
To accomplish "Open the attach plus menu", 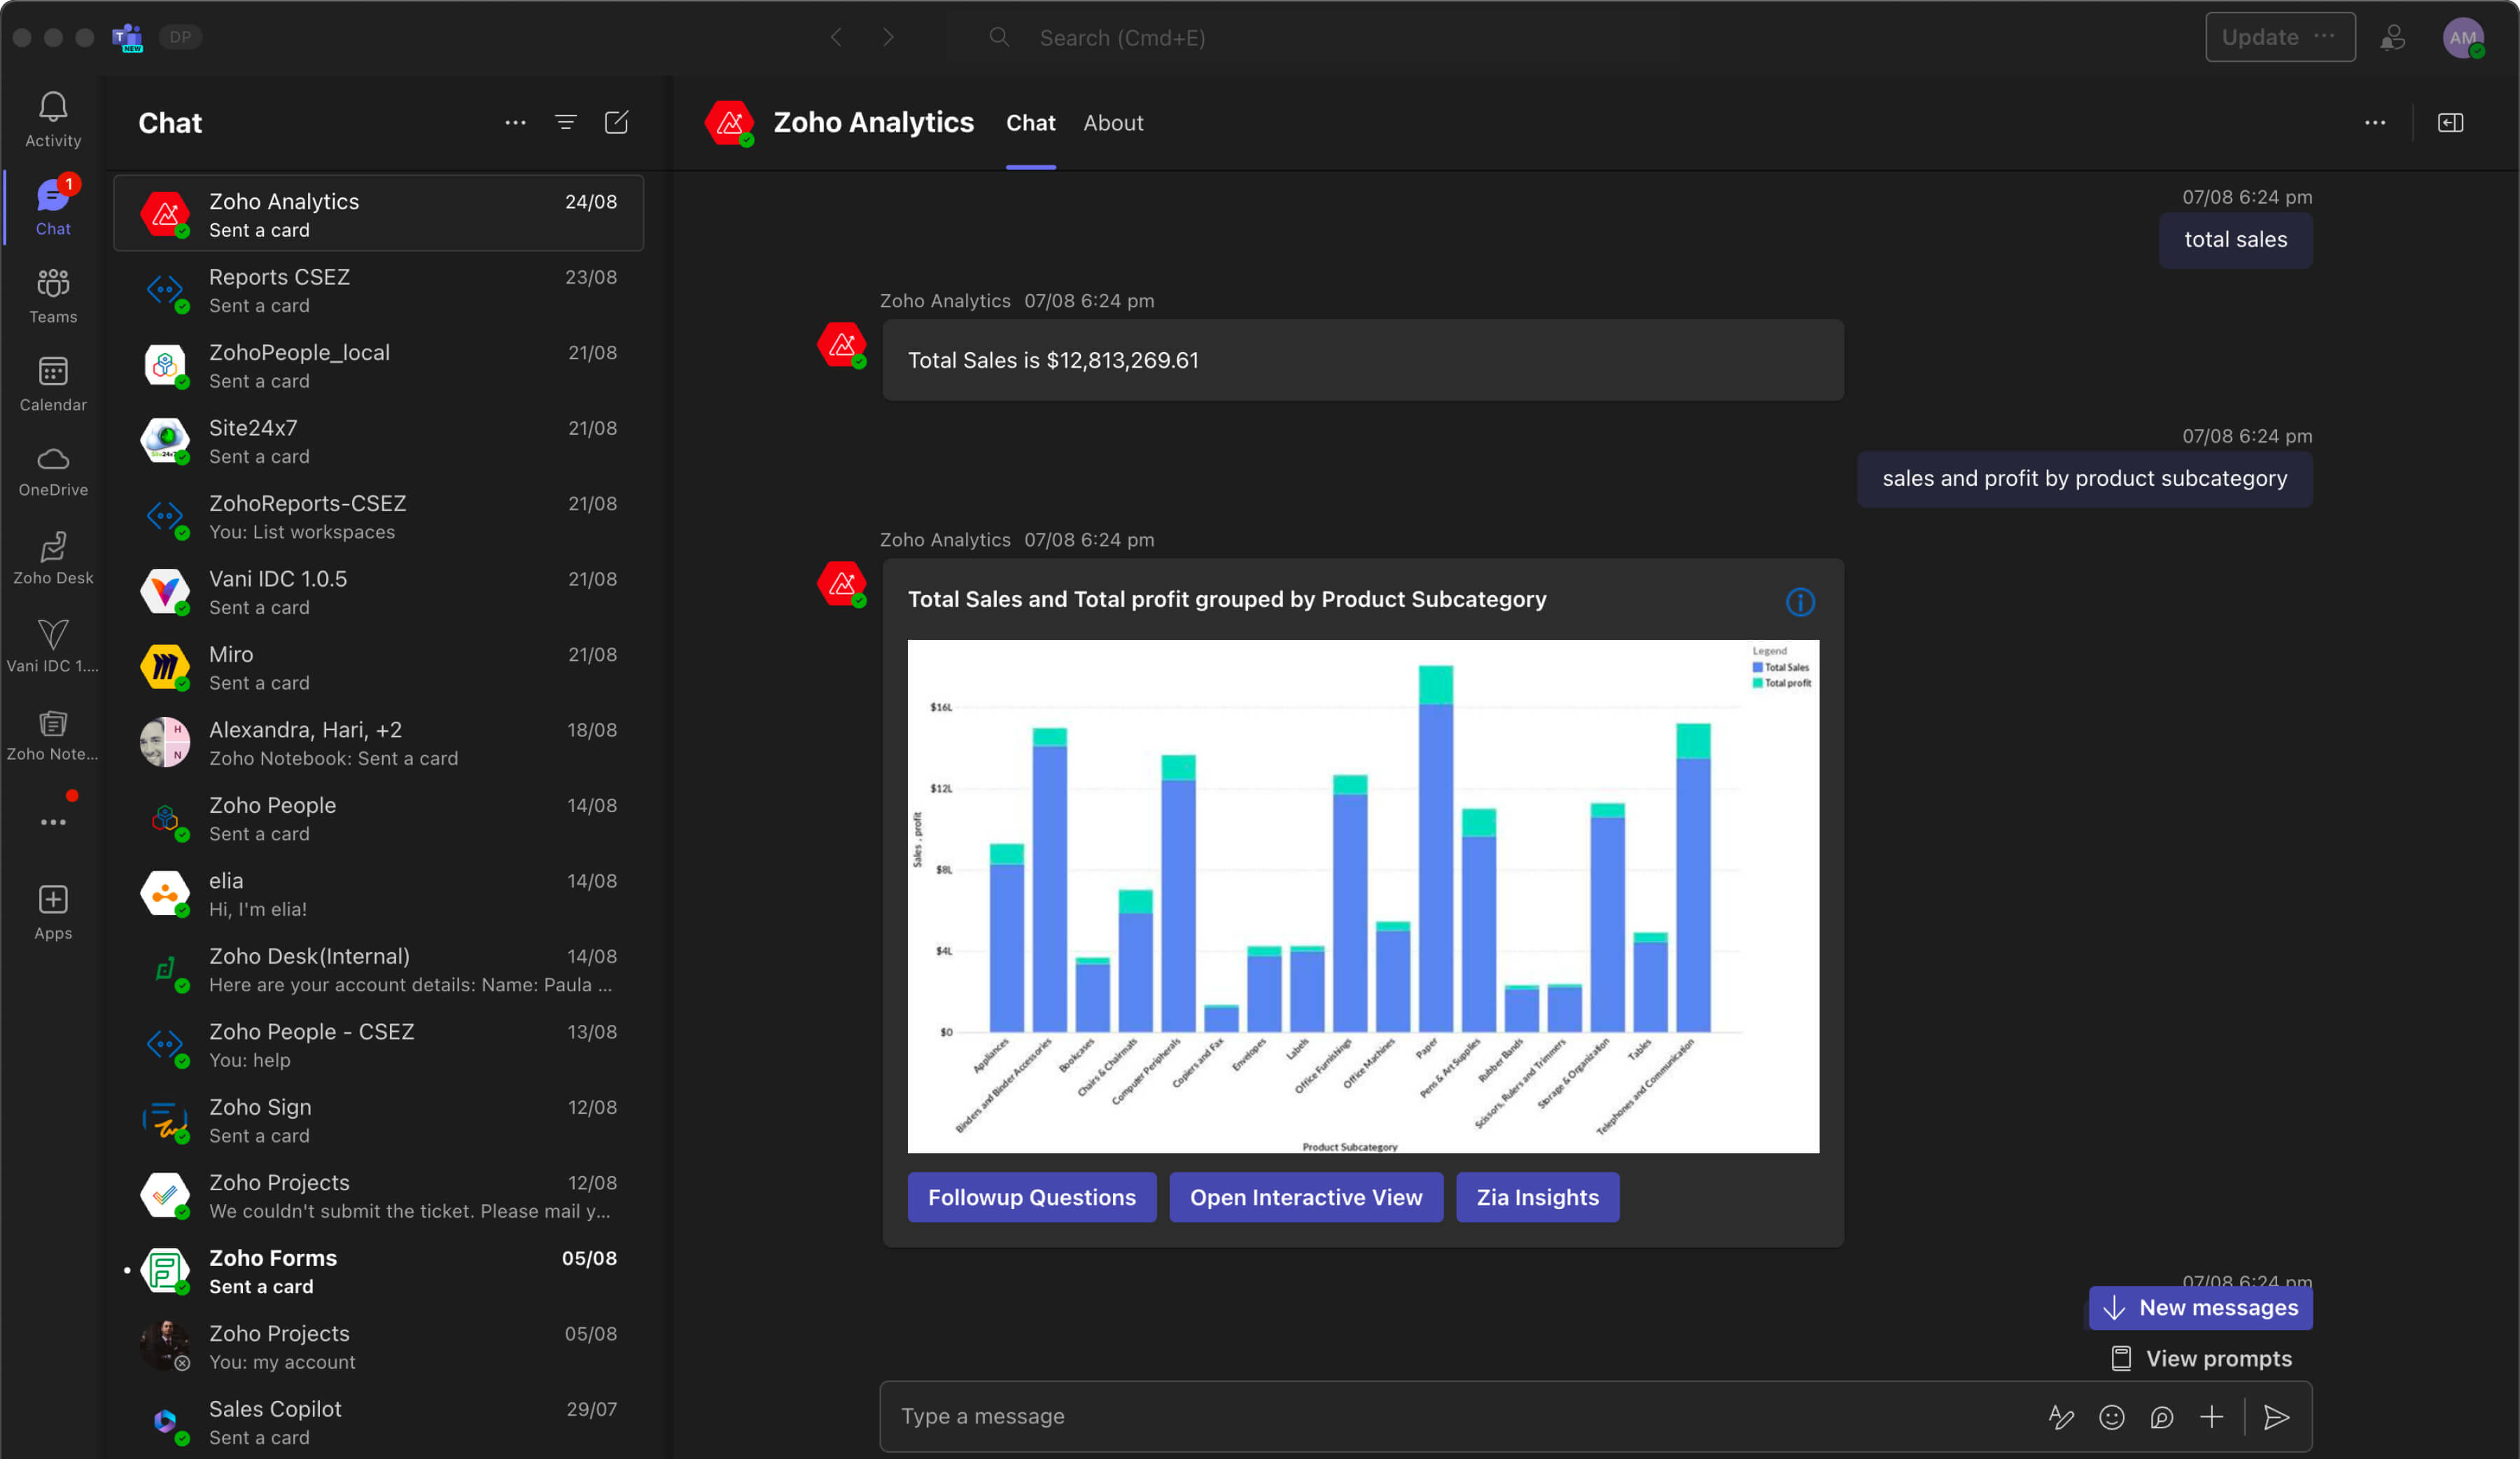I will [2212, 1416].
